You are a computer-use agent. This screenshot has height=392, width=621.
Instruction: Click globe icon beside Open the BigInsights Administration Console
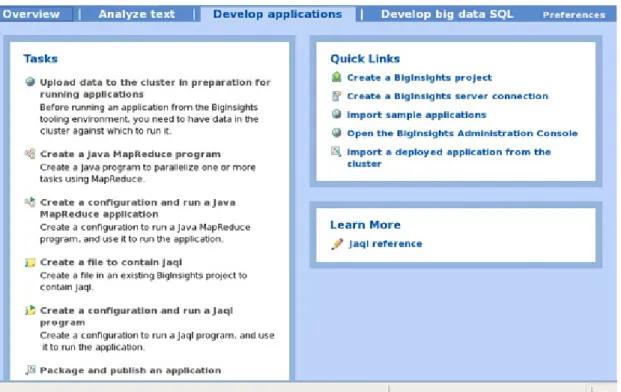coord(336,133)
